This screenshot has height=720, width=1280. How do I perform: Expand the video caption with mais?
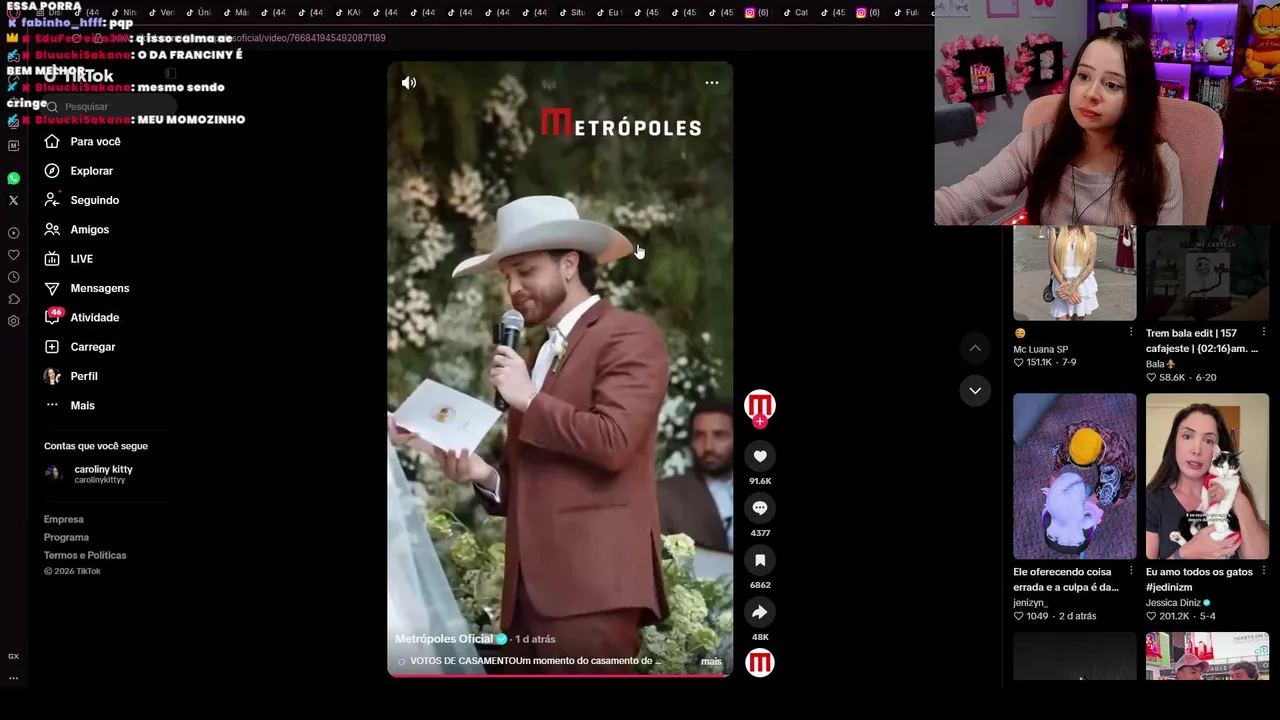coord(711,661)
